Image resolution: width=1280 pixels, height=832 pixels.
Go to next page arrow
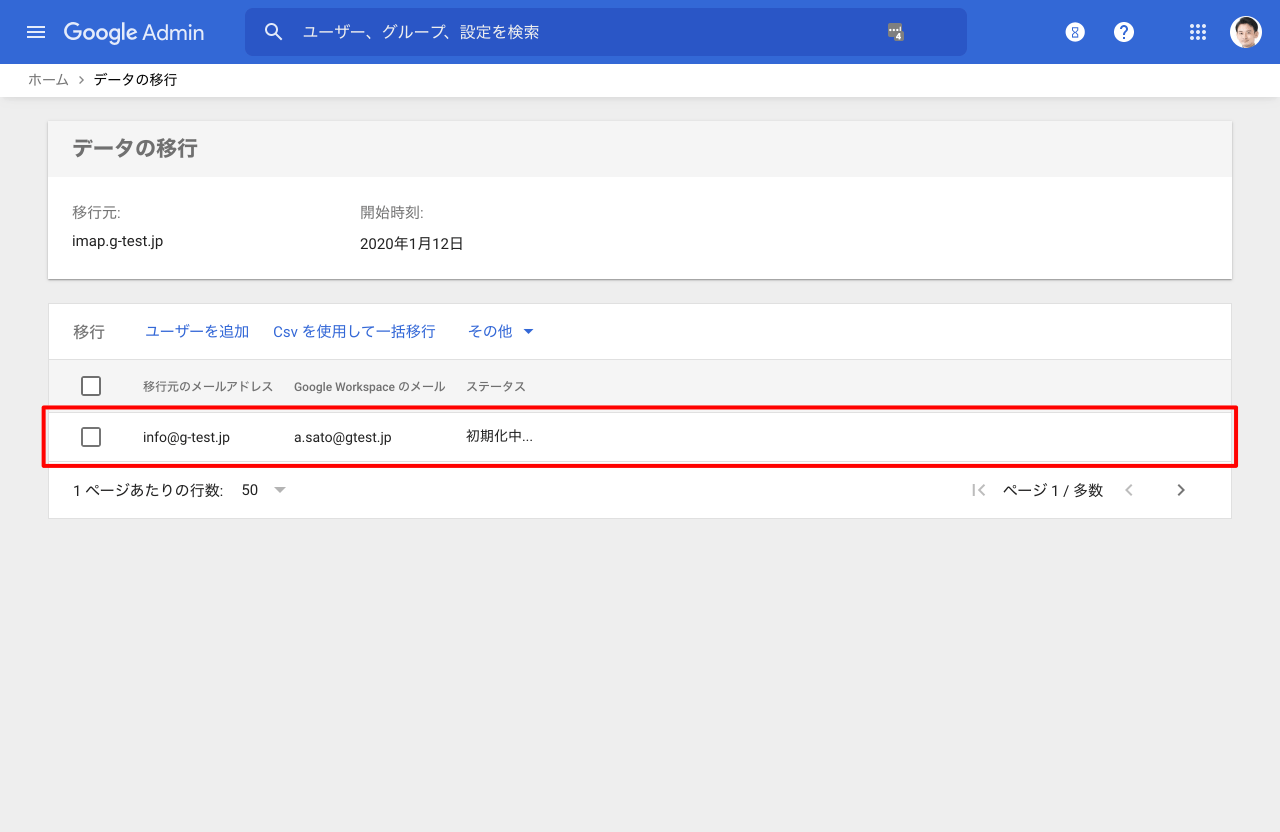coord(1181,490)
